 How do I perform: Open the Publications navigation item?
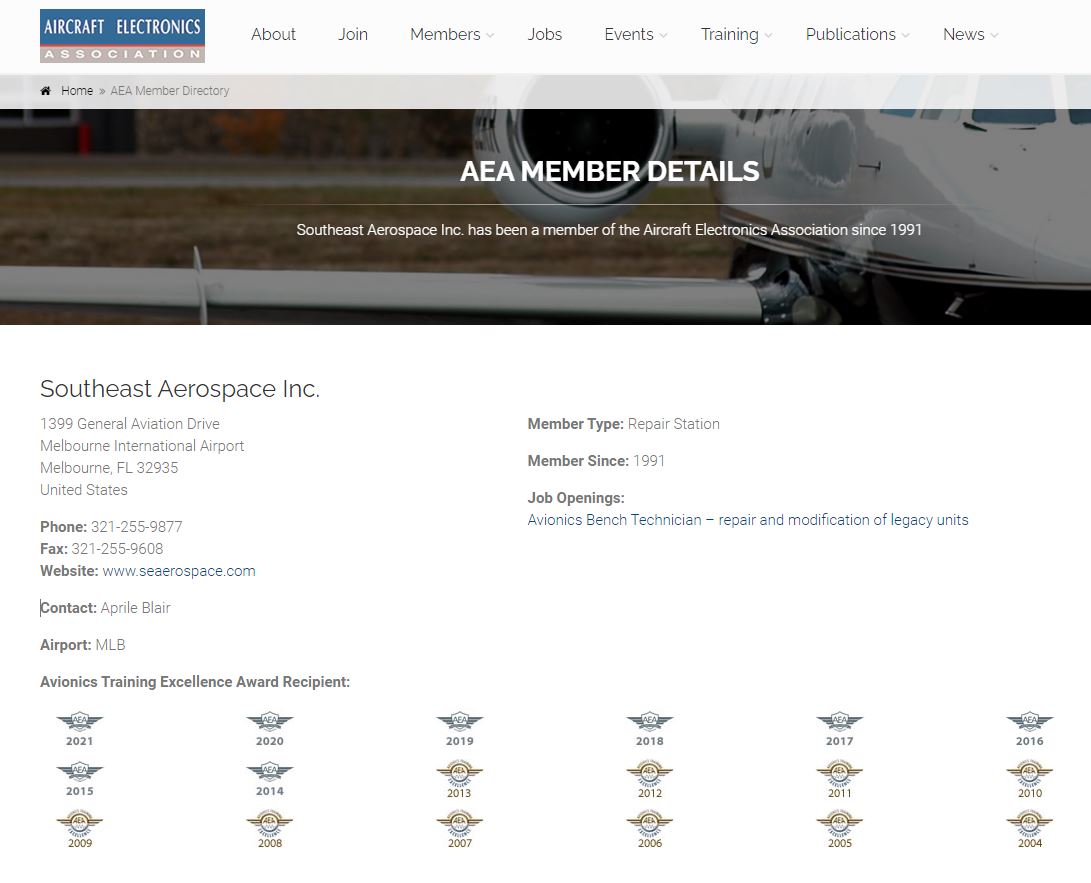pyautogui.click(x=850, y=34)
